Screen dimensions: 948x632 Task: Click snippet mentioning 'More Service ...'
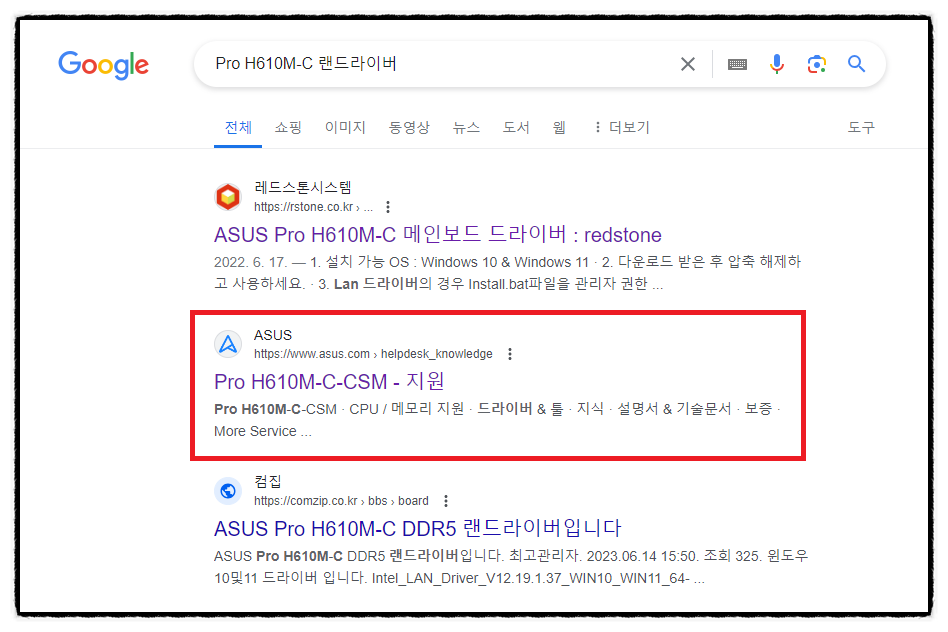click(497, 420)
